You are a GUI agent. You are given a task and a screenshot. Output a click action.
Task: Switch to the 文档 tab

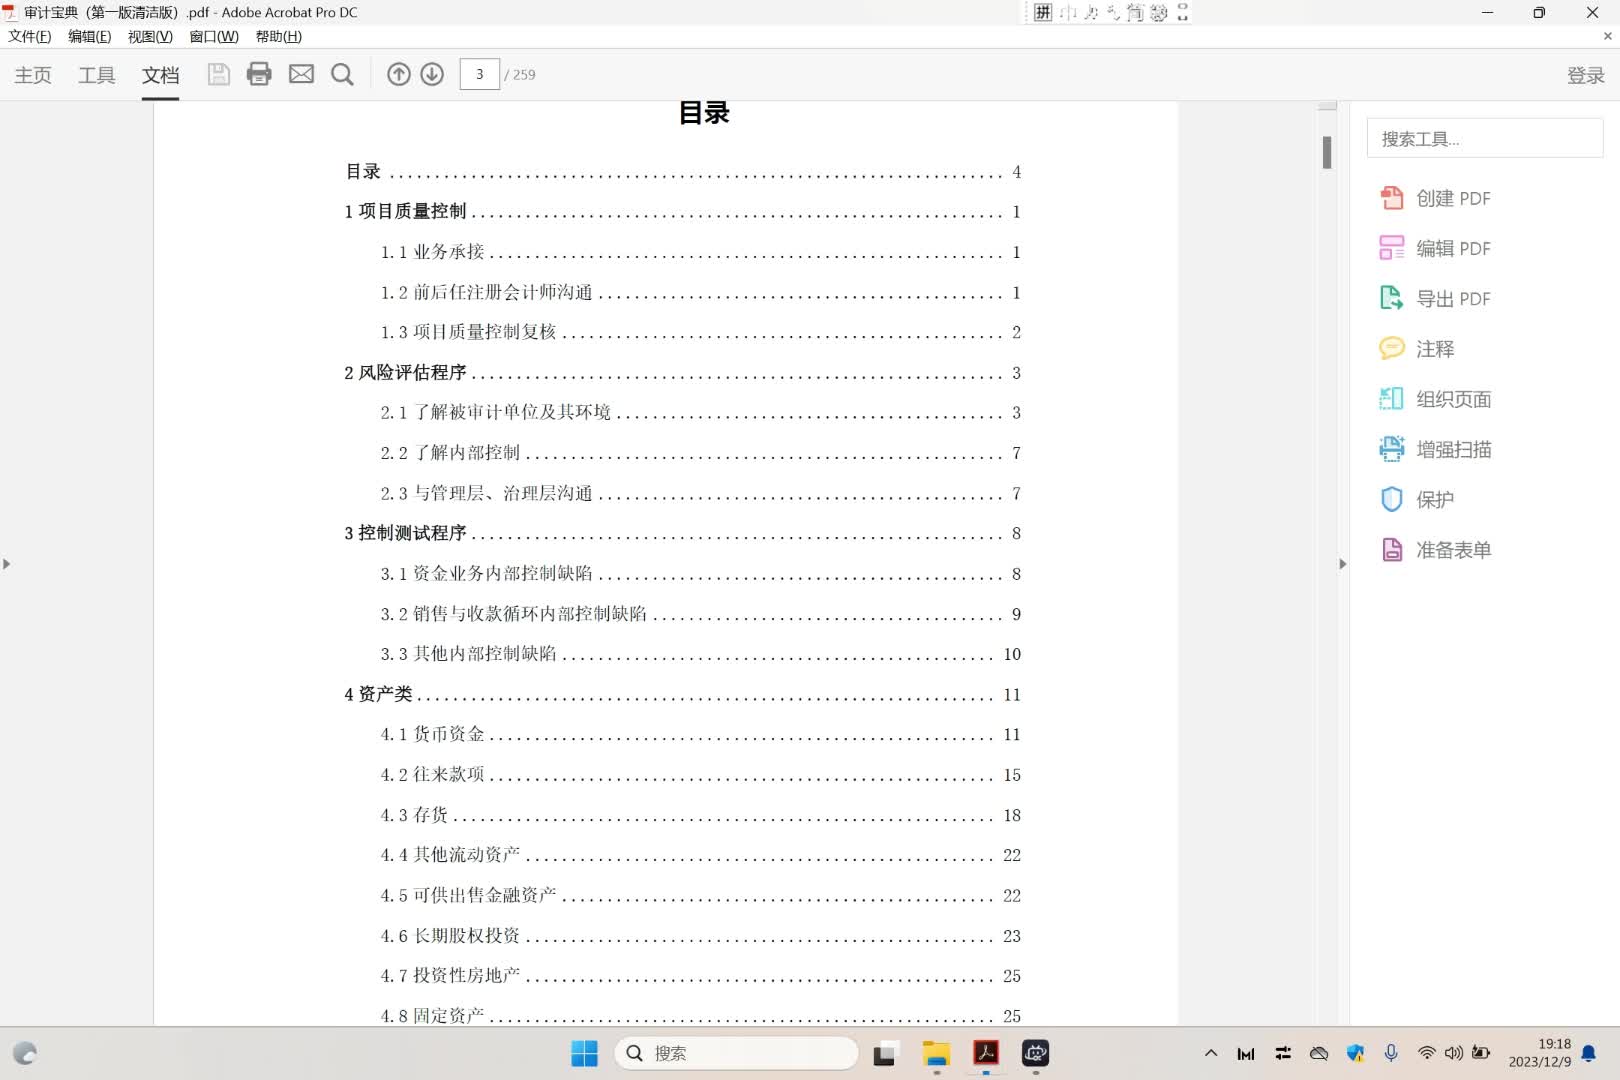(160, 75)
